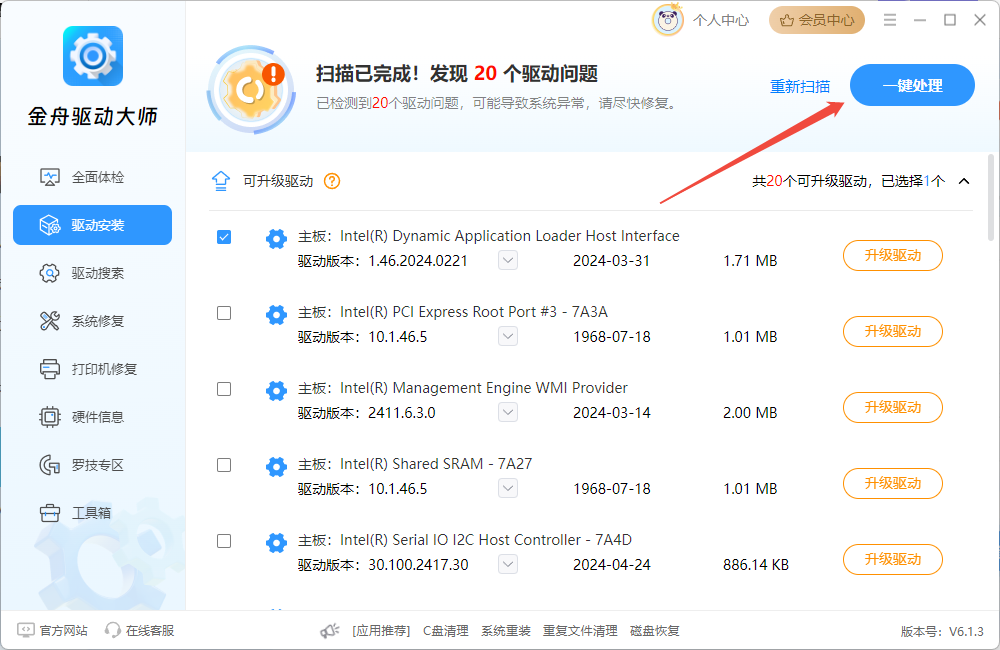Open 全面体检 in the sidebar

click(x=92, y=177)
